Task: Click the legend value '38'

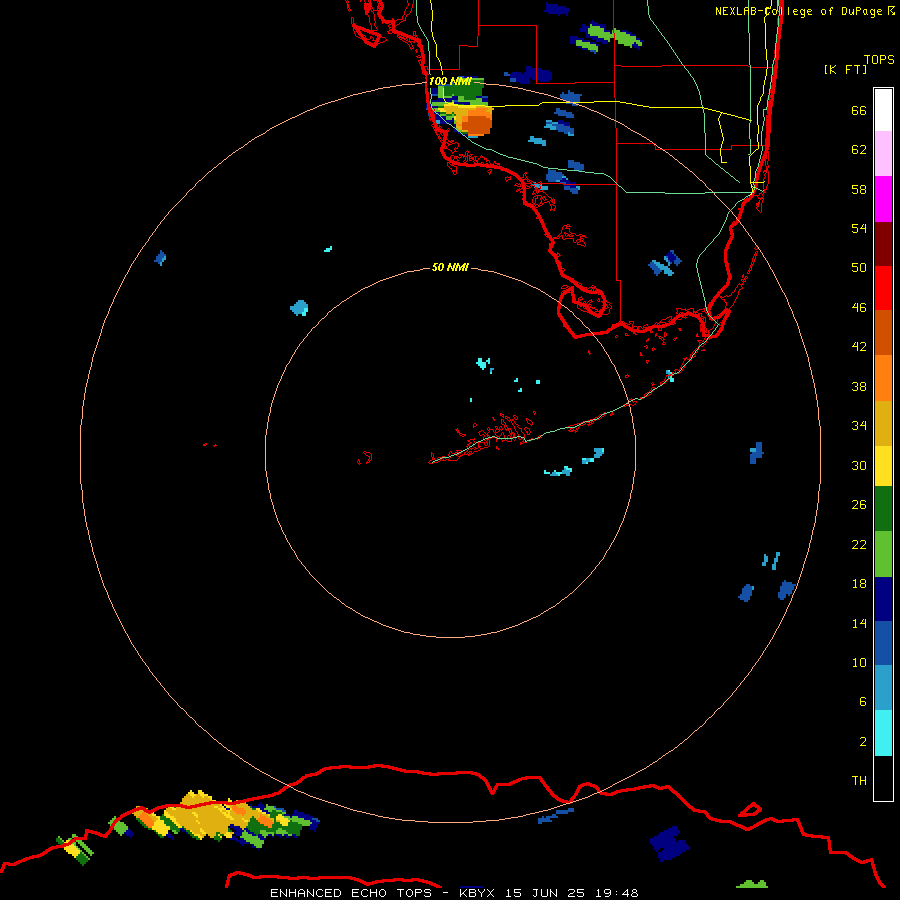Action: pos(859,387)
